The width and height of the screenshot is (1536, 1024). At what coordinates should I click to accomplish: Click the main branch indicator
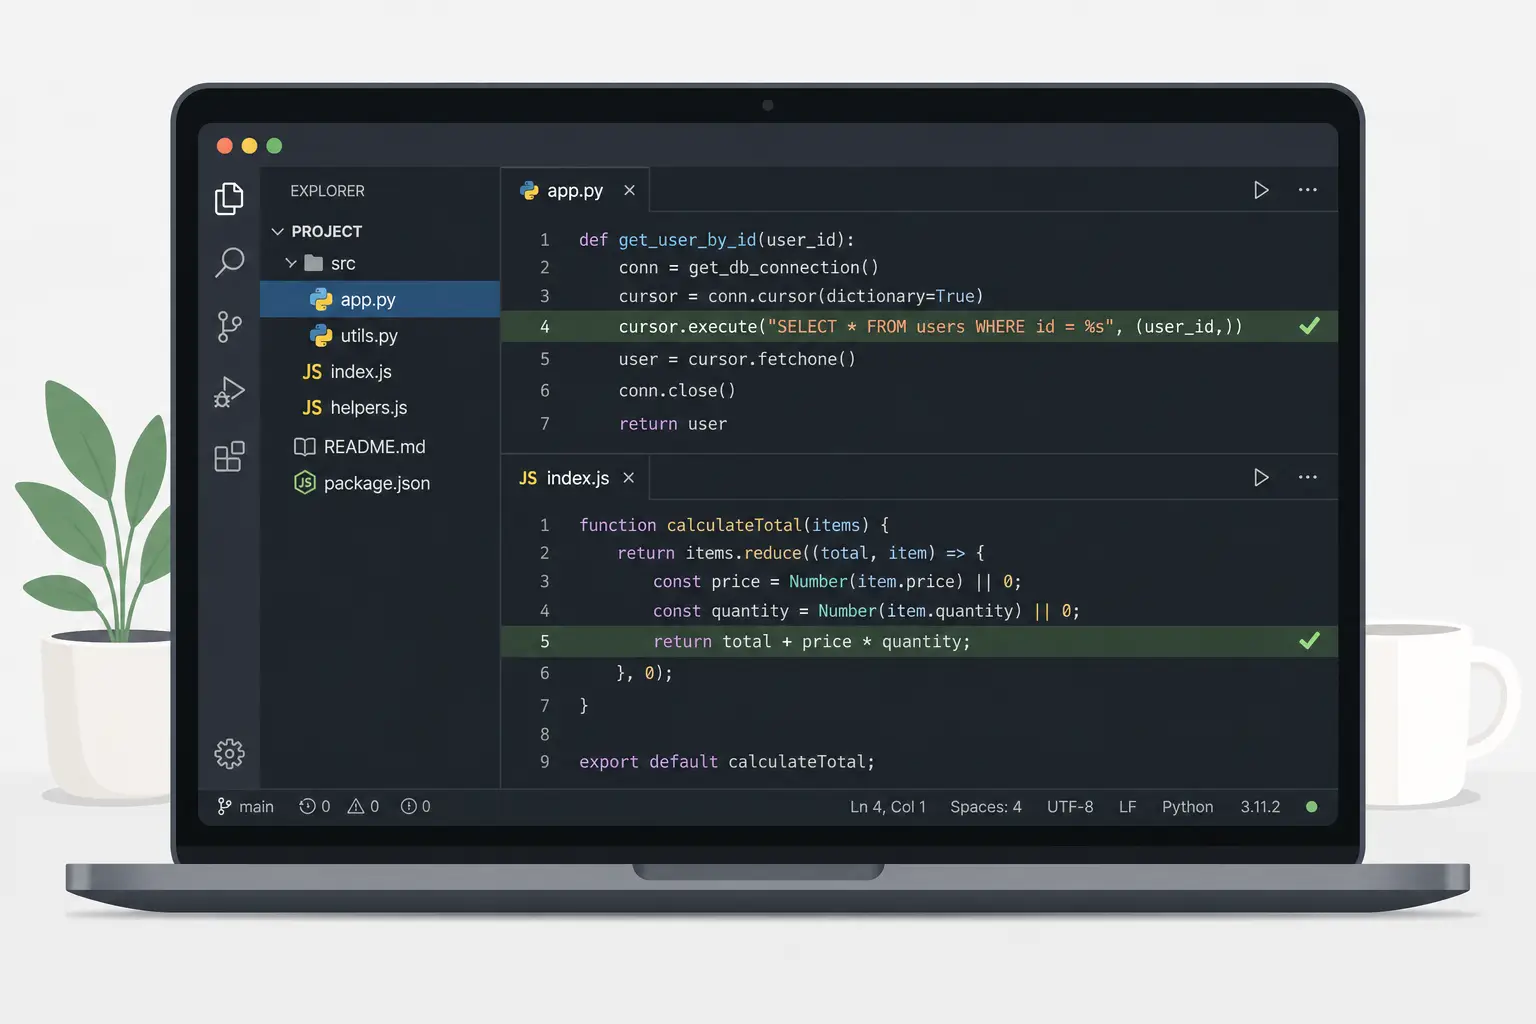point(245,807)
